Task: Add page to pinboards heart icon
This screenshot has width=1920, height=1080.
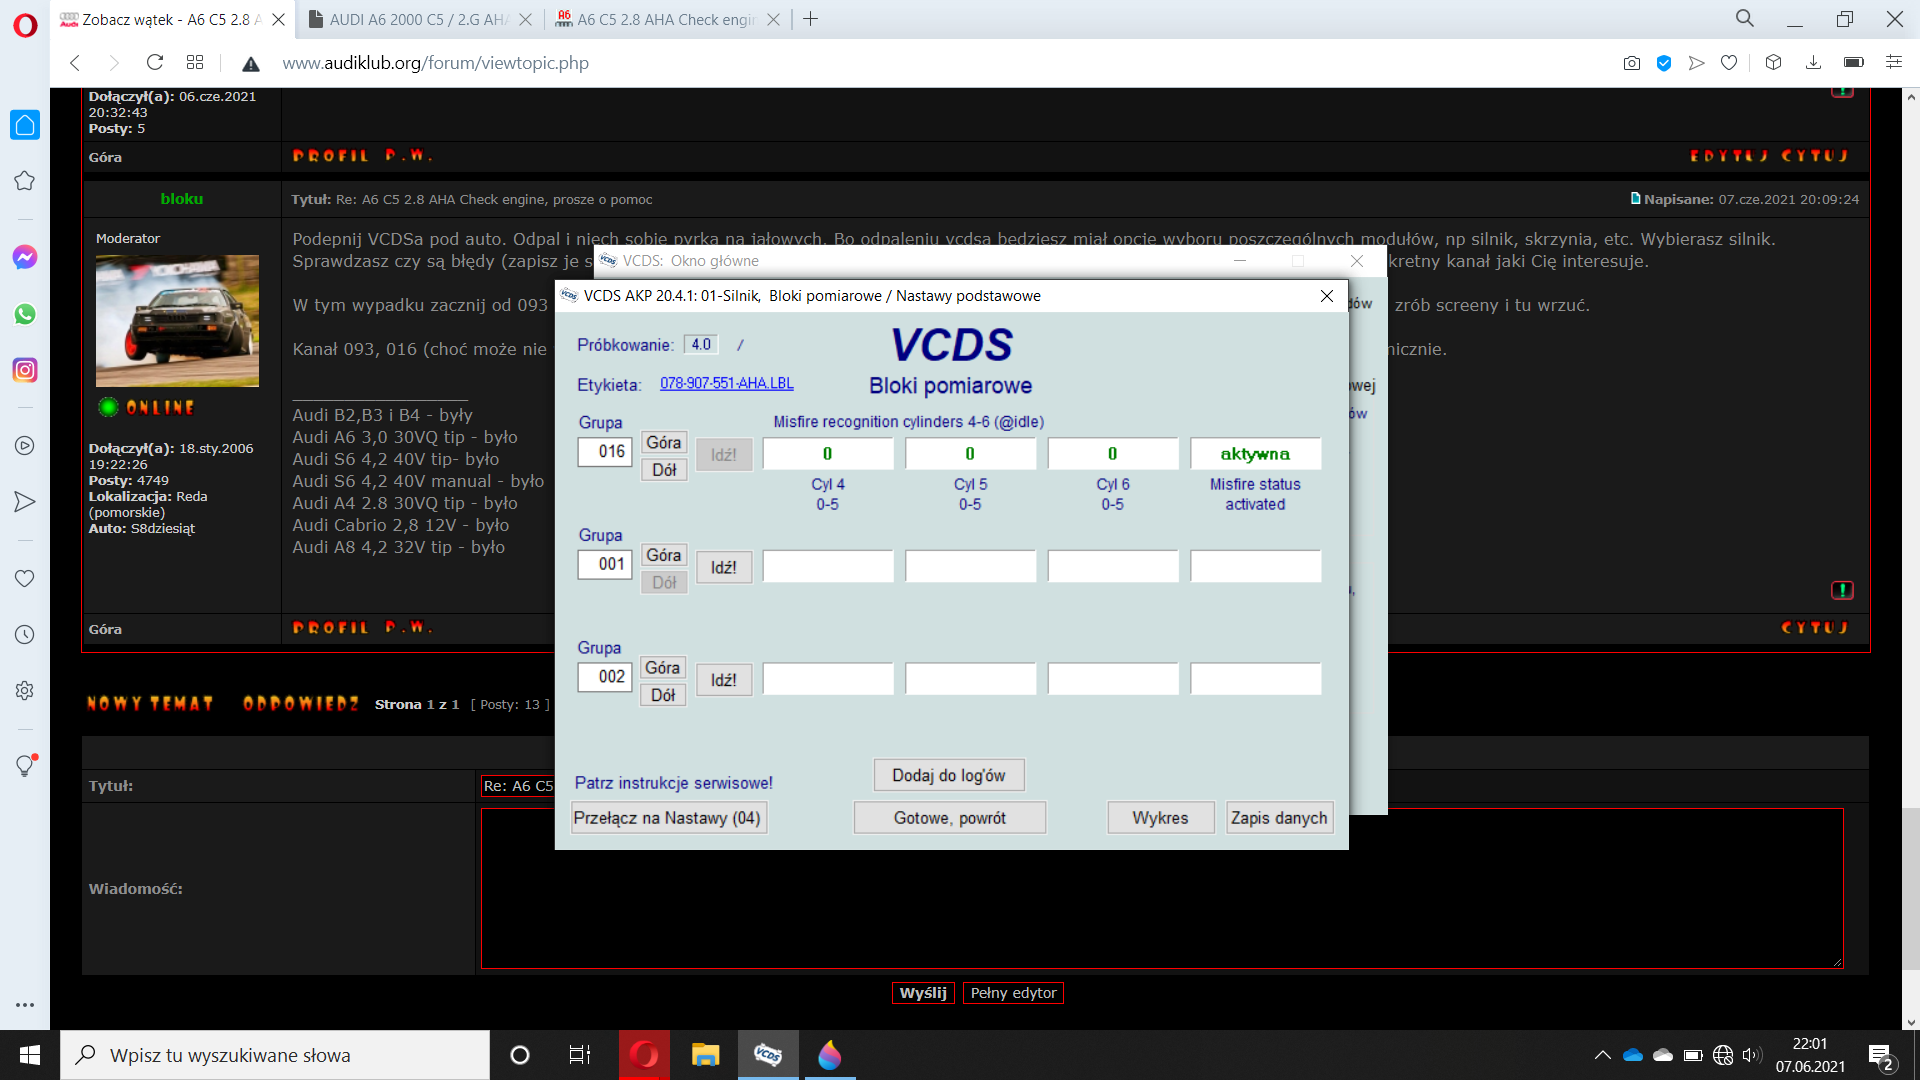Action: (1729, 63)
